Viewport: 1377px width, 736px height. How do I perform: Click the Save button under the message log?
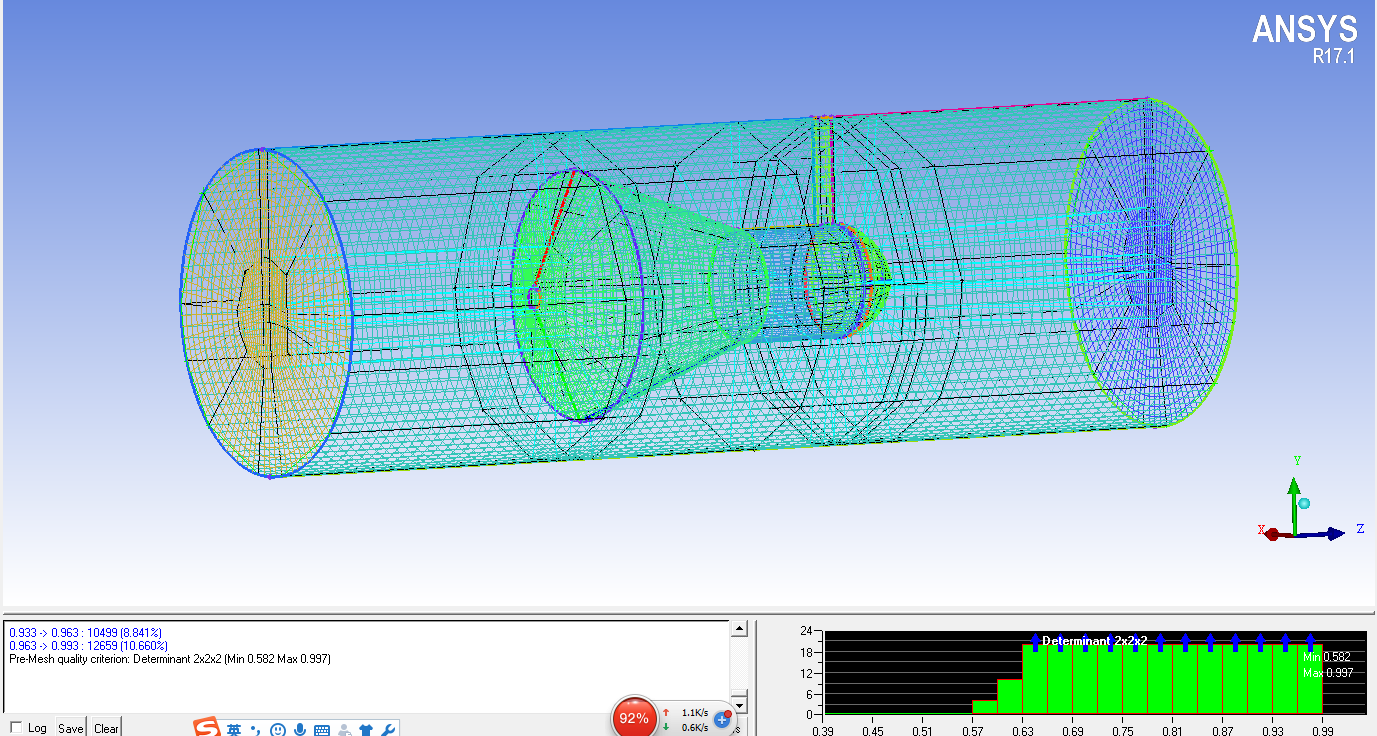[x=70, y=728]
